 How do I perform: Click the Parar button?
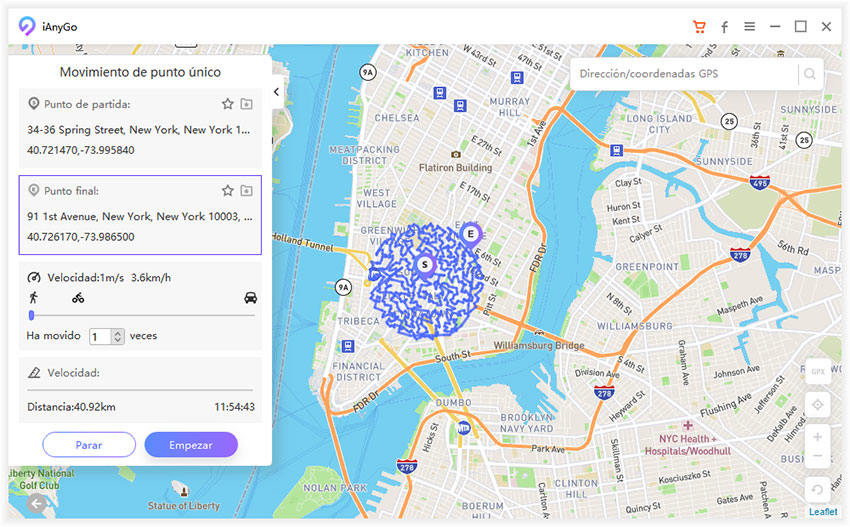tap(89, 445)
